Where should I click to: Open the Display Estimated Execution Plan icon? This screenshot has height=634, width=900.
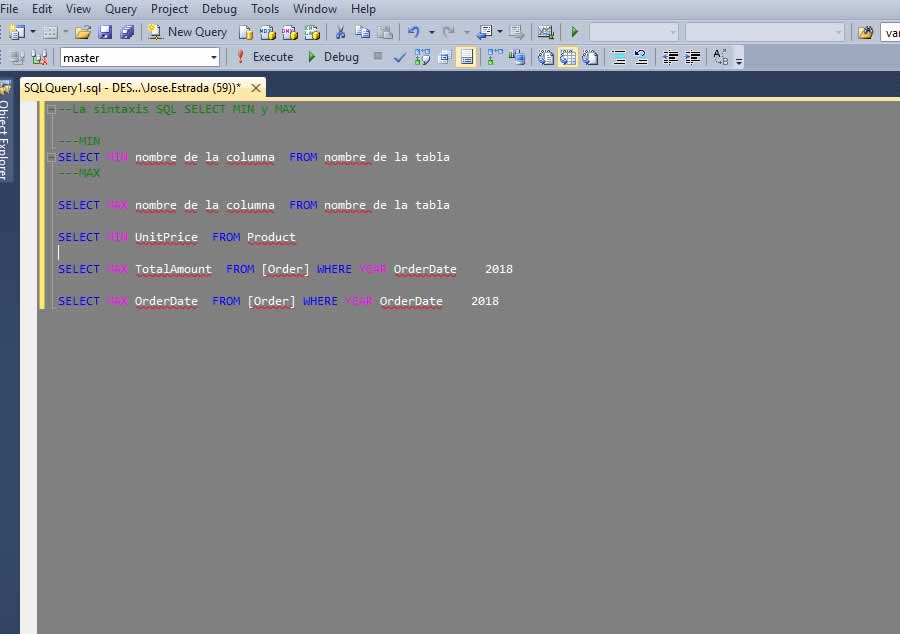tap(422, 57)
